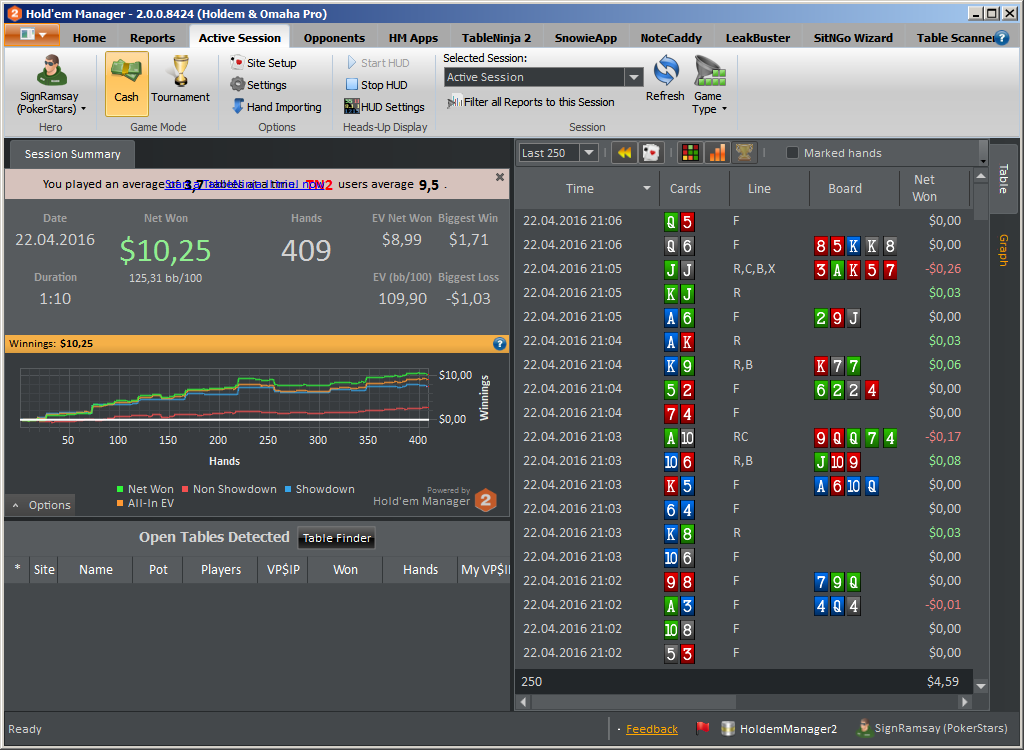This screenshot has height=750, width=1024.
Task: Open the vertical Graph side tab
Action: pos(1004,250)
